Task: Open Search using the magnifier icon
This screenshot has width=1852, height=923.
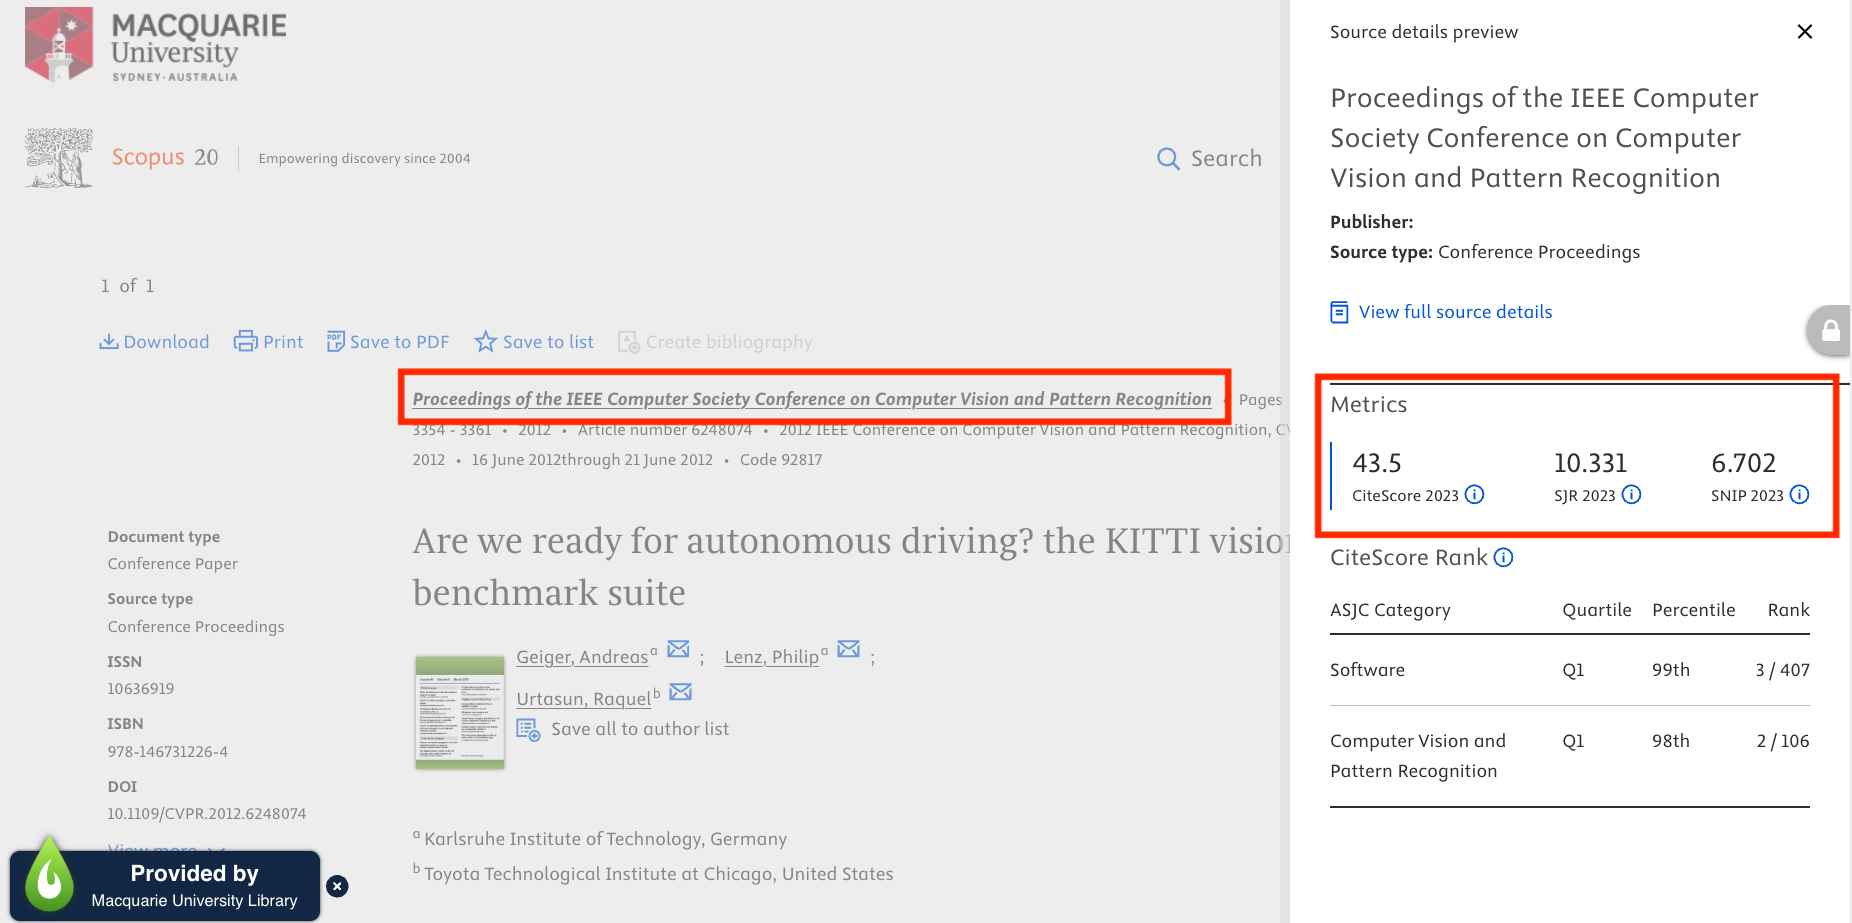Action: point(1168,158)
